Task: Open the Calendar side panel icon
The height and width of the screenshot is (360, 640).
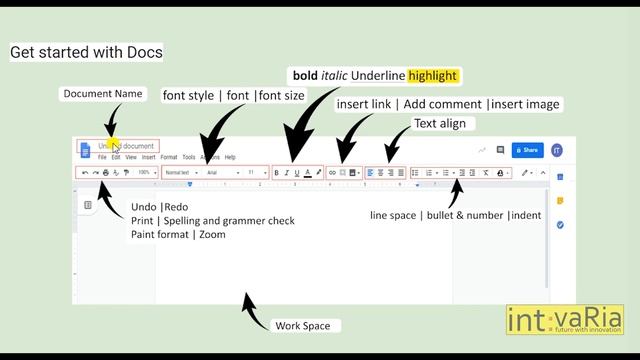Action: pyautogui.click(x=560, y=177)
